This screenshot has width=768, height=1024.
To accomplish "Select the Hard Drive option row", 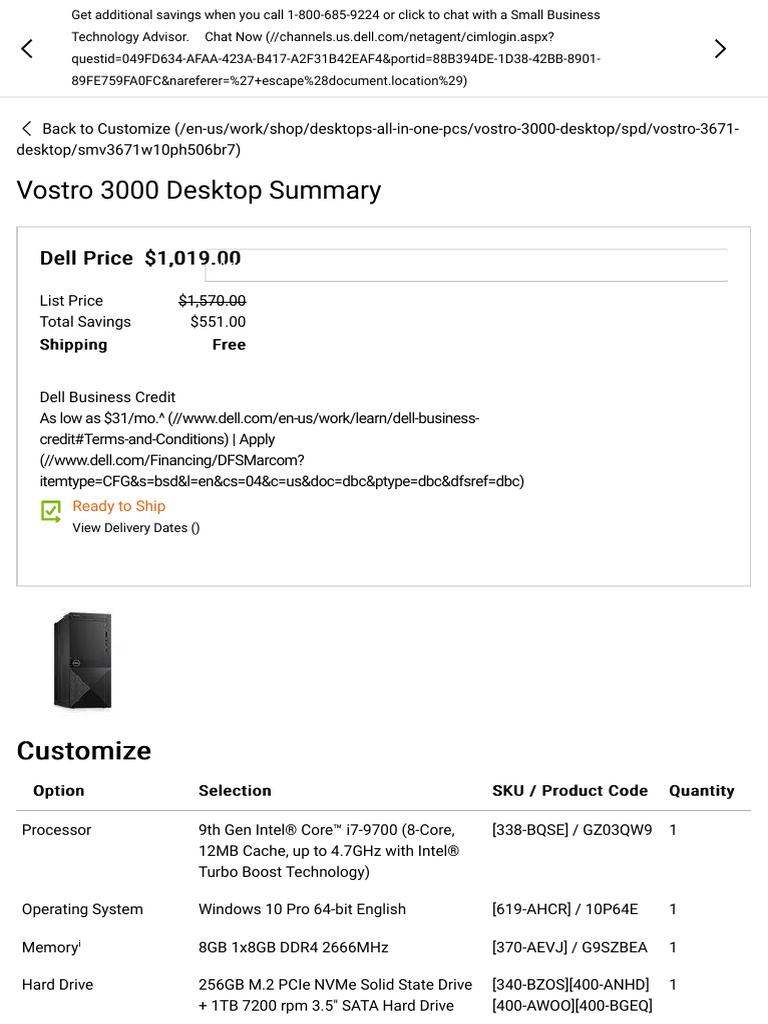I will click(58, 985).
